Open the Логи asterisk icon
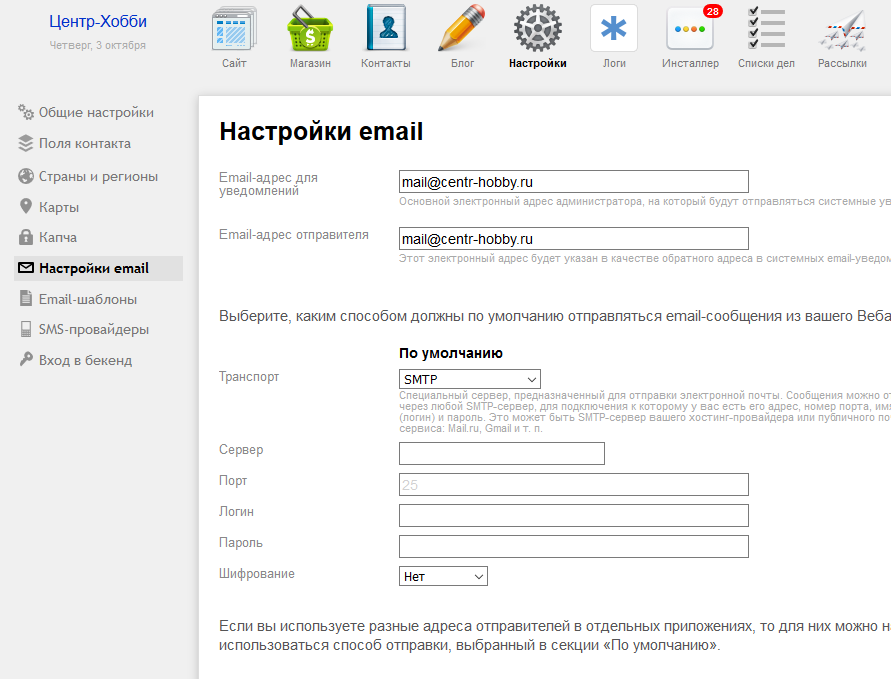The height and width of the screenshot is (679, 891). 614,30
